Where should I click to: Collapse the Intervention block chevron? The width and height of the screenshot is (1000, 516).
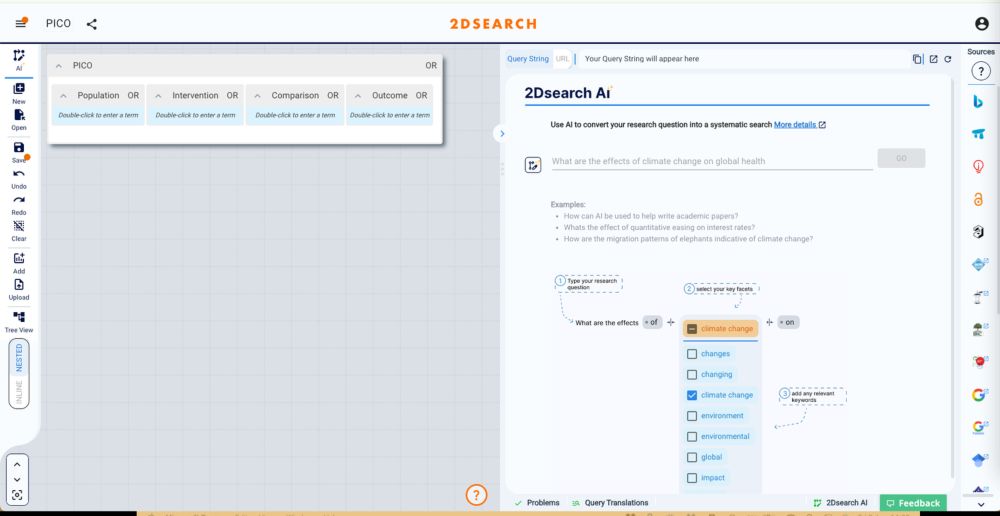[x=158, y=96]
